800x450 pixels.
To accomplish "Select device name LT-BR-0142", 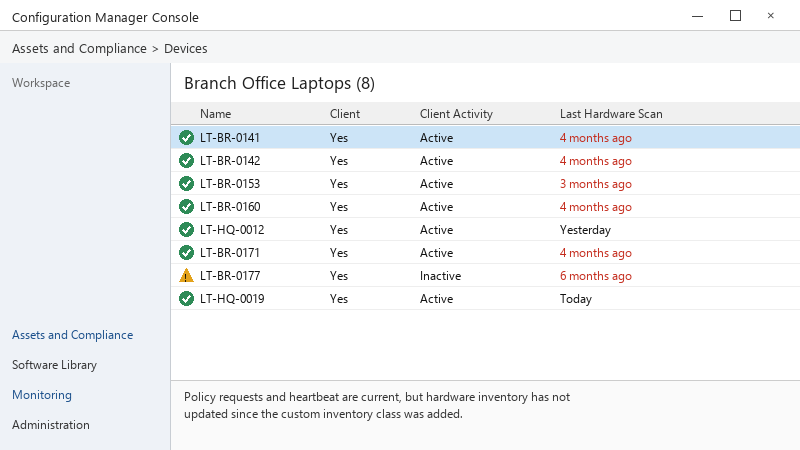I will click(230, 161).
